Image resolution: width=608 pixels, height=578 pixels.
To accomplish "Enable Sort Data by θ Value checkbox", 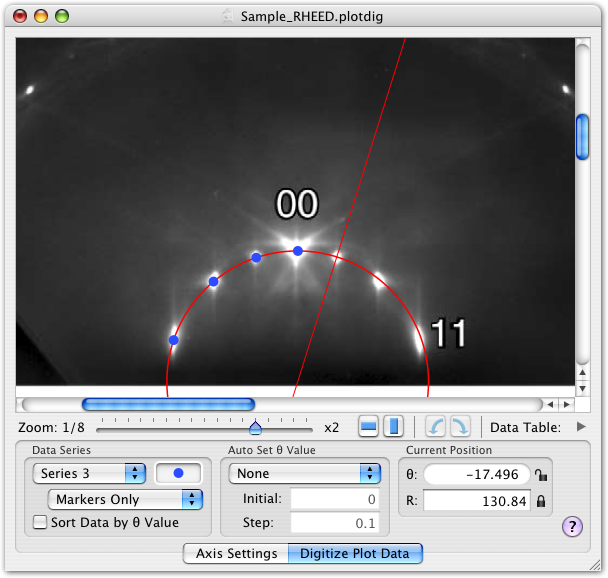I will (x=40, y=522).
